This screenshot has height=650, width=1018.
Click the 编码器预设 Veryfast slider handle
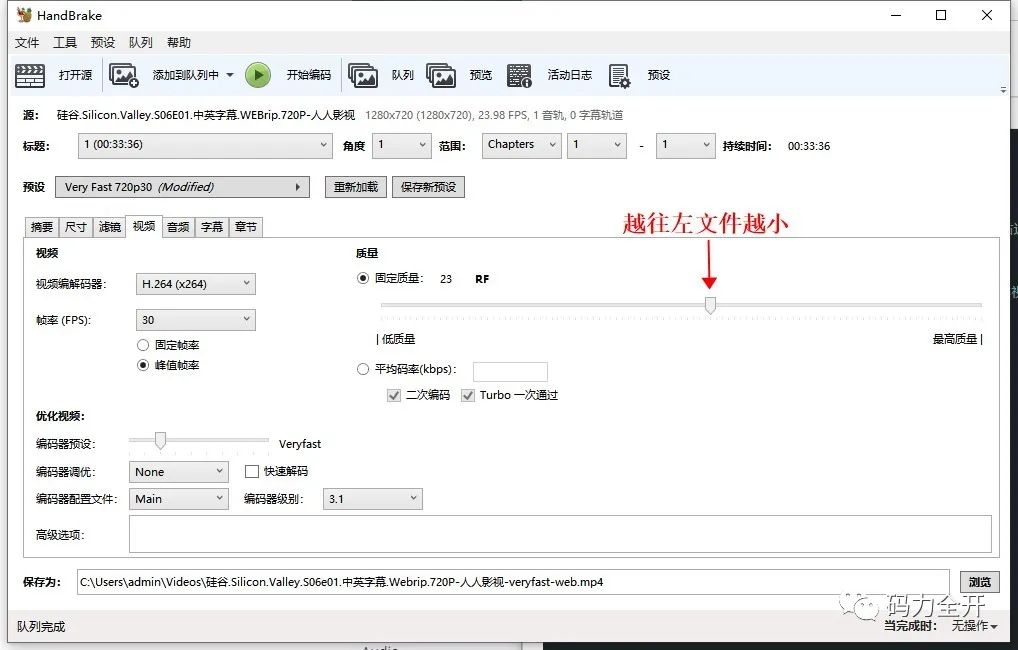(x=160, y=440)
